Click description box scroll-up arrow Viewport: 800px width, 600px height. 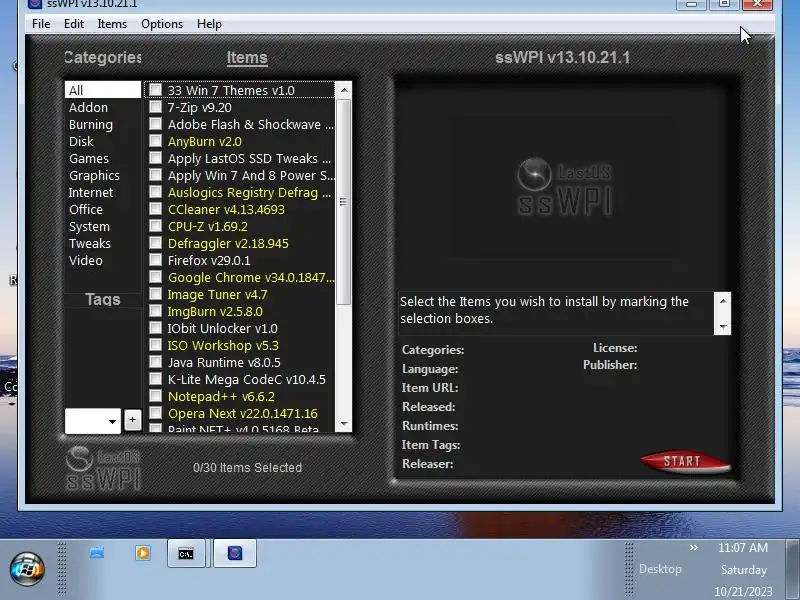(x=723, y=301)
